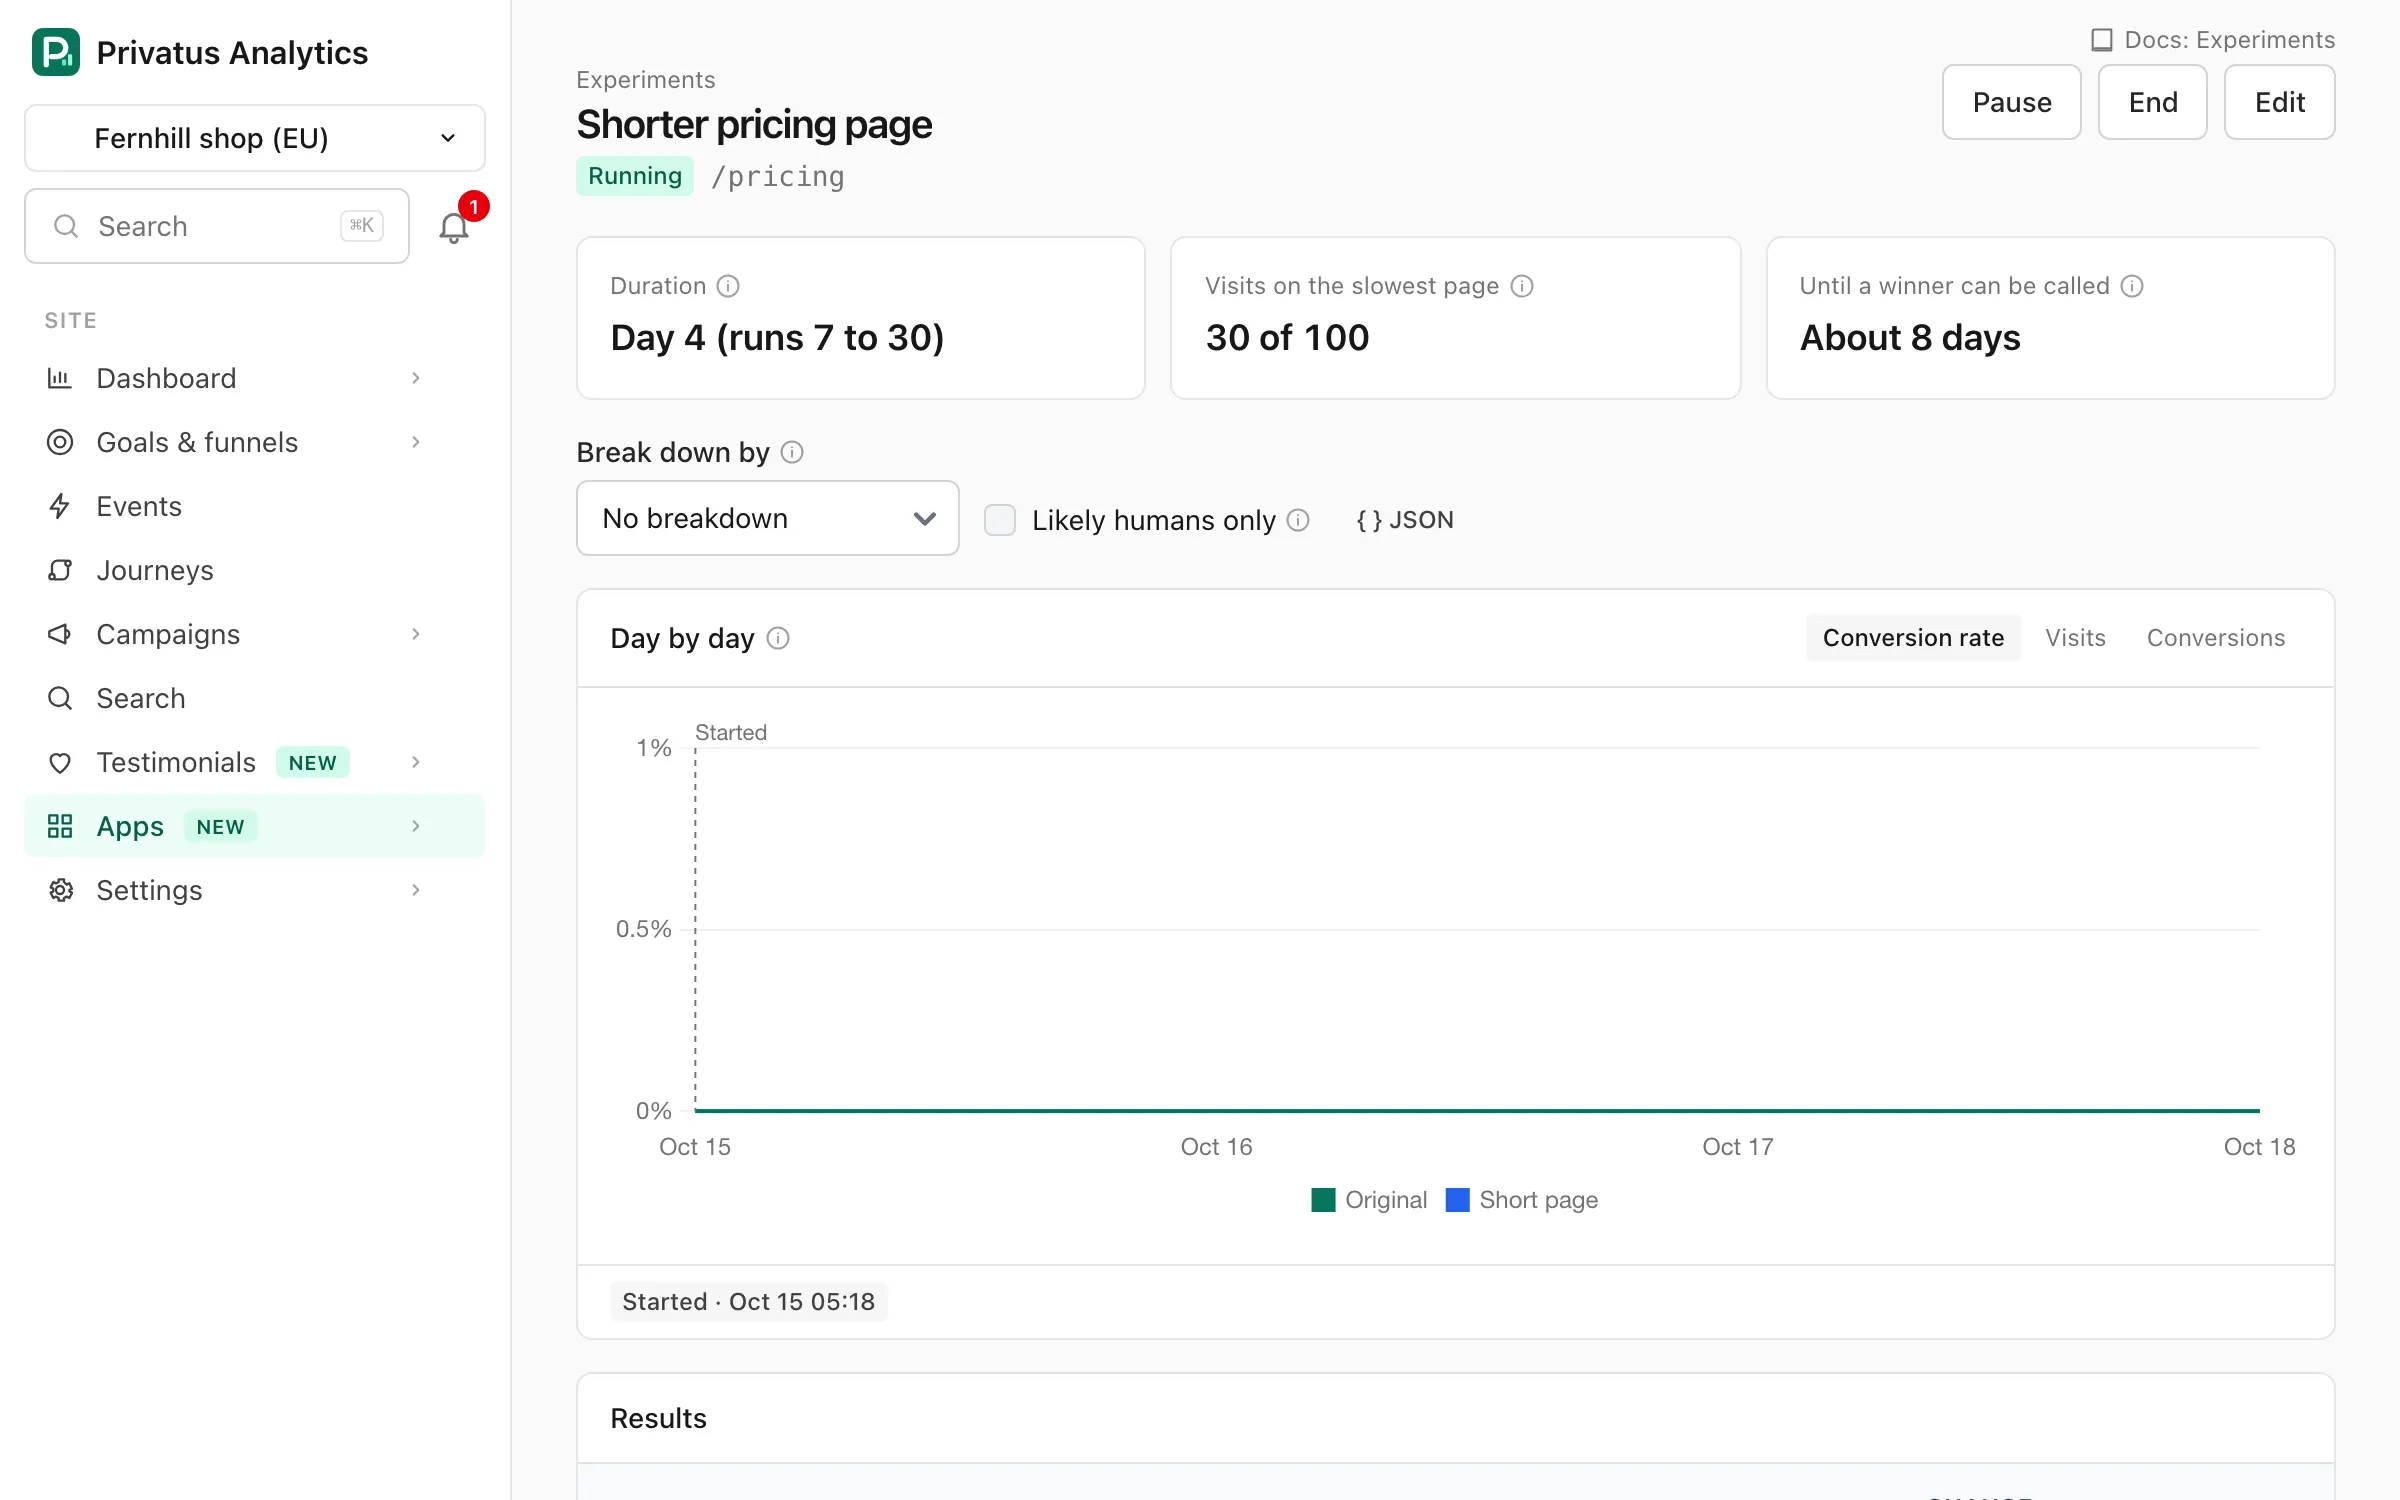The width and height of the screenshot is (2400, 1500).
Task: Switch chart to the Conversions tab
Action: tap(2216, 638)
